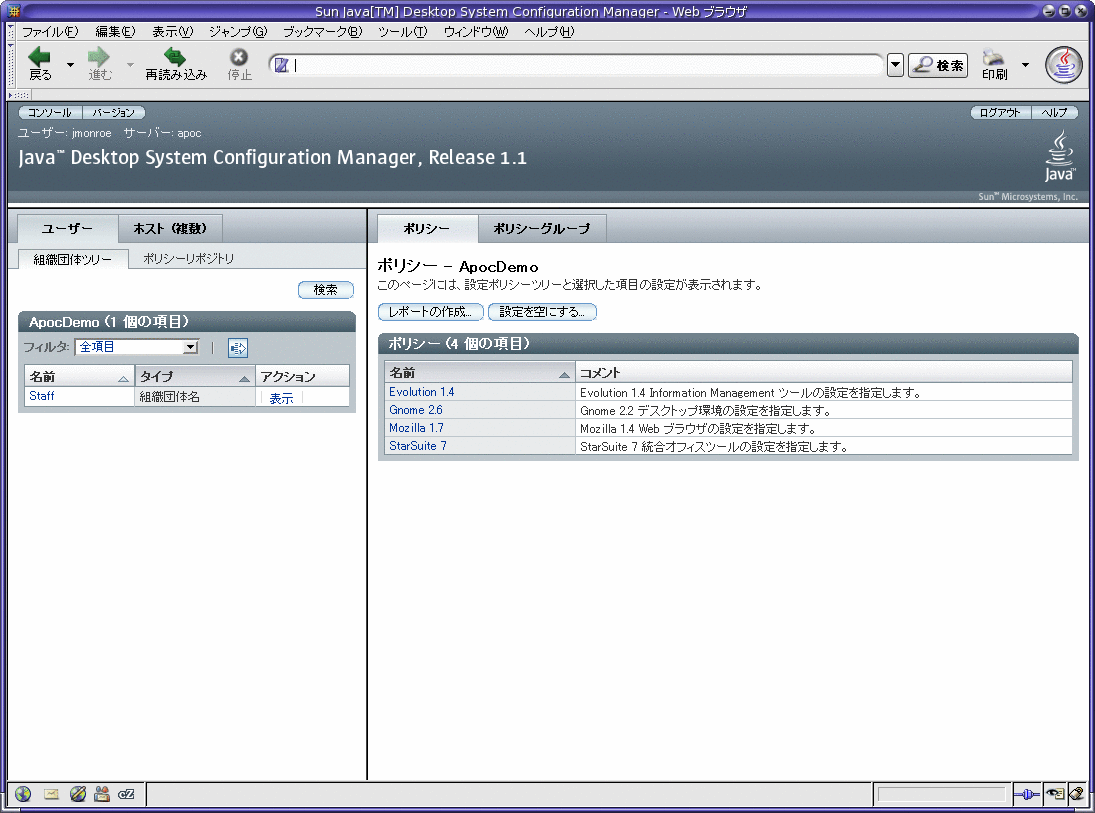Open Navigator globe icon in status bar
This screenshot has height=813, width=1095.
click(23, 793)
